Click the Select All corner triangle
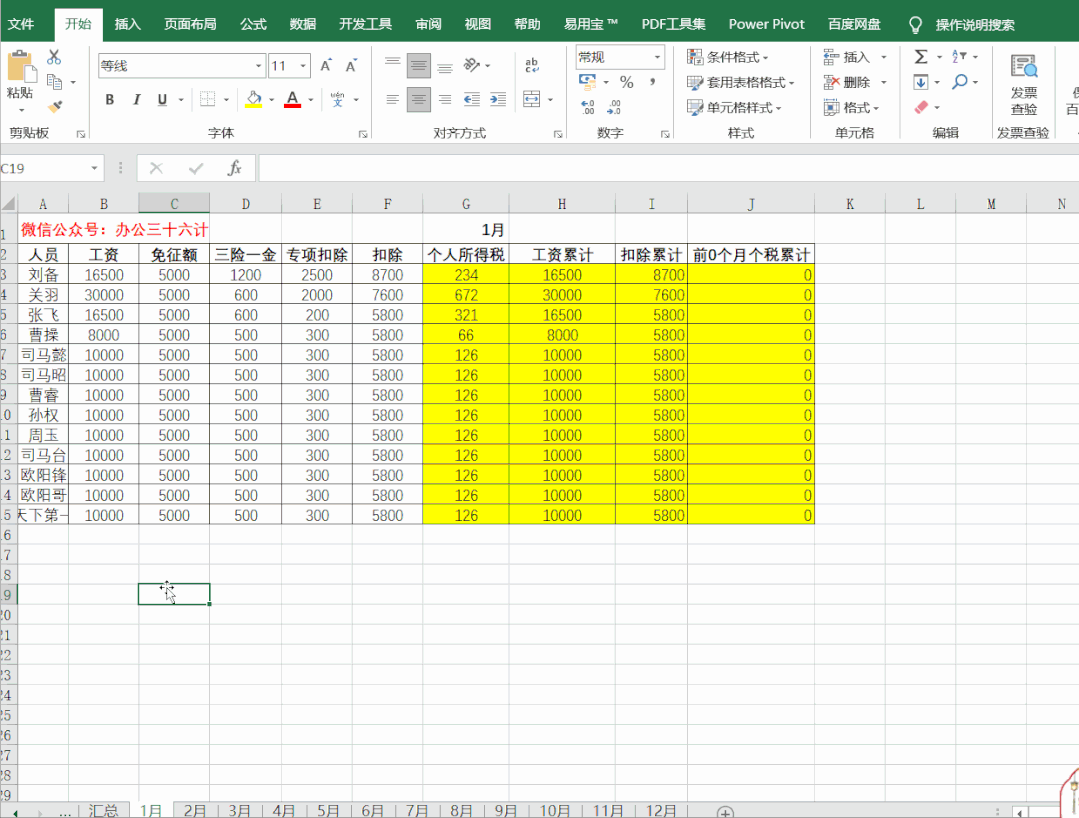The width and height of the screenshot is (1079, 818). click(9, 204)
